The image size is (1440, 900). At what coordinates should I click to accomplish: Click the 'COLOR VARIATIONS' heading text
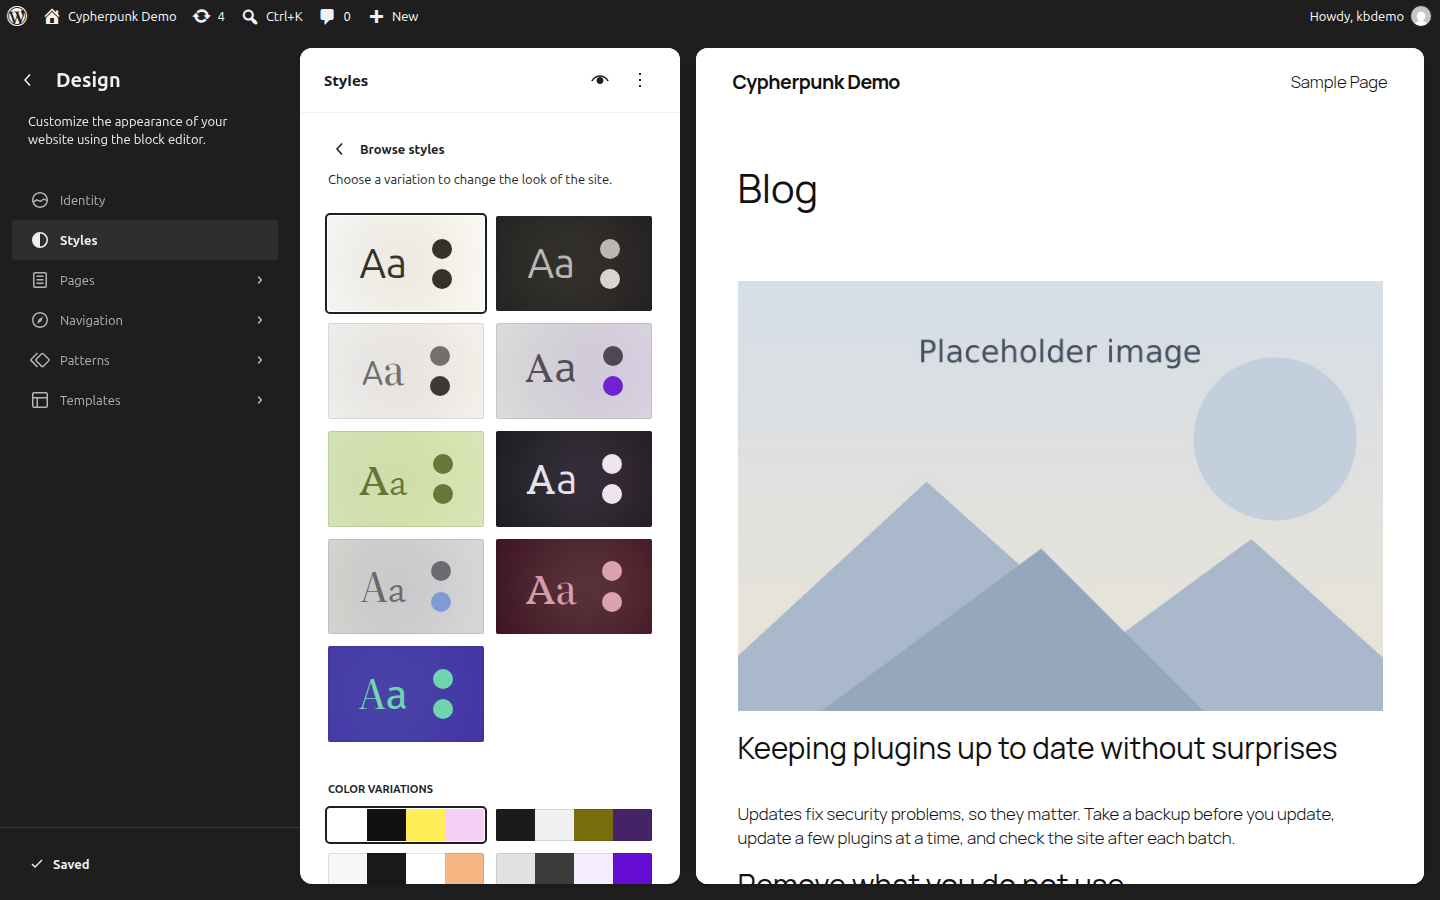pos(380,789)
